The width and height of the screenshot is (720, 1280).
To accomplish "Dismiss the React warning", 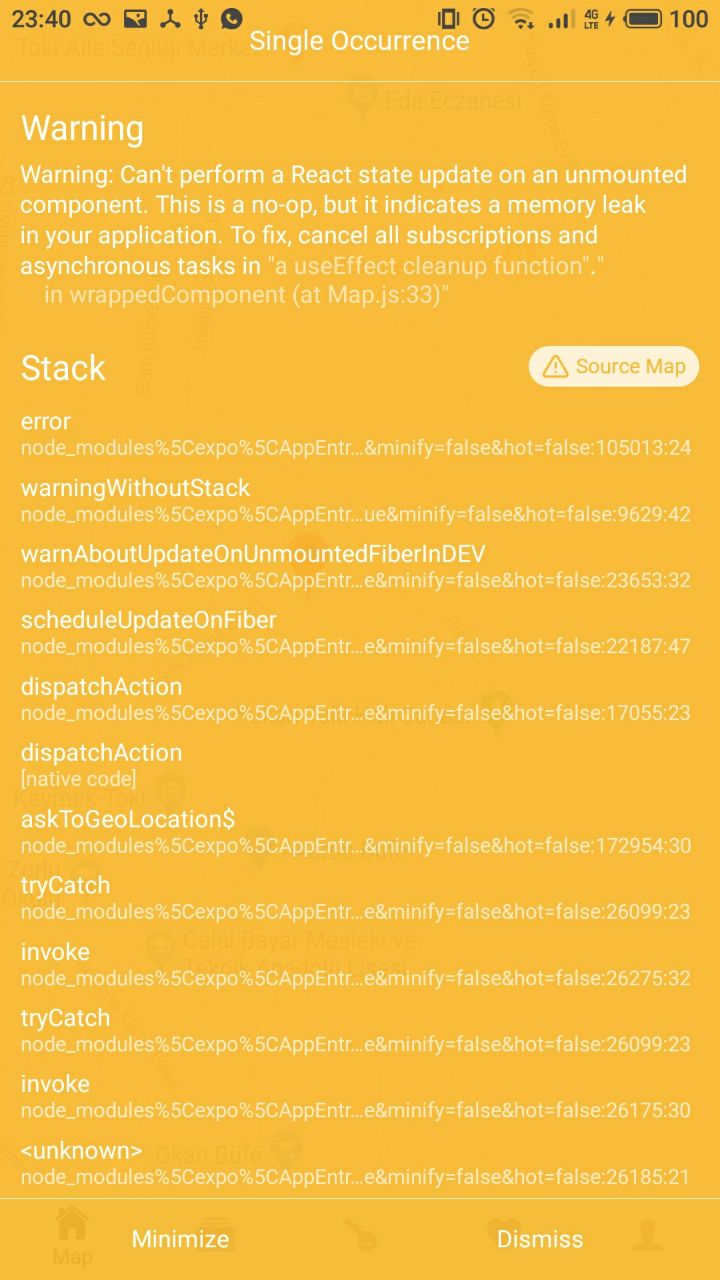I will 540,1239.
